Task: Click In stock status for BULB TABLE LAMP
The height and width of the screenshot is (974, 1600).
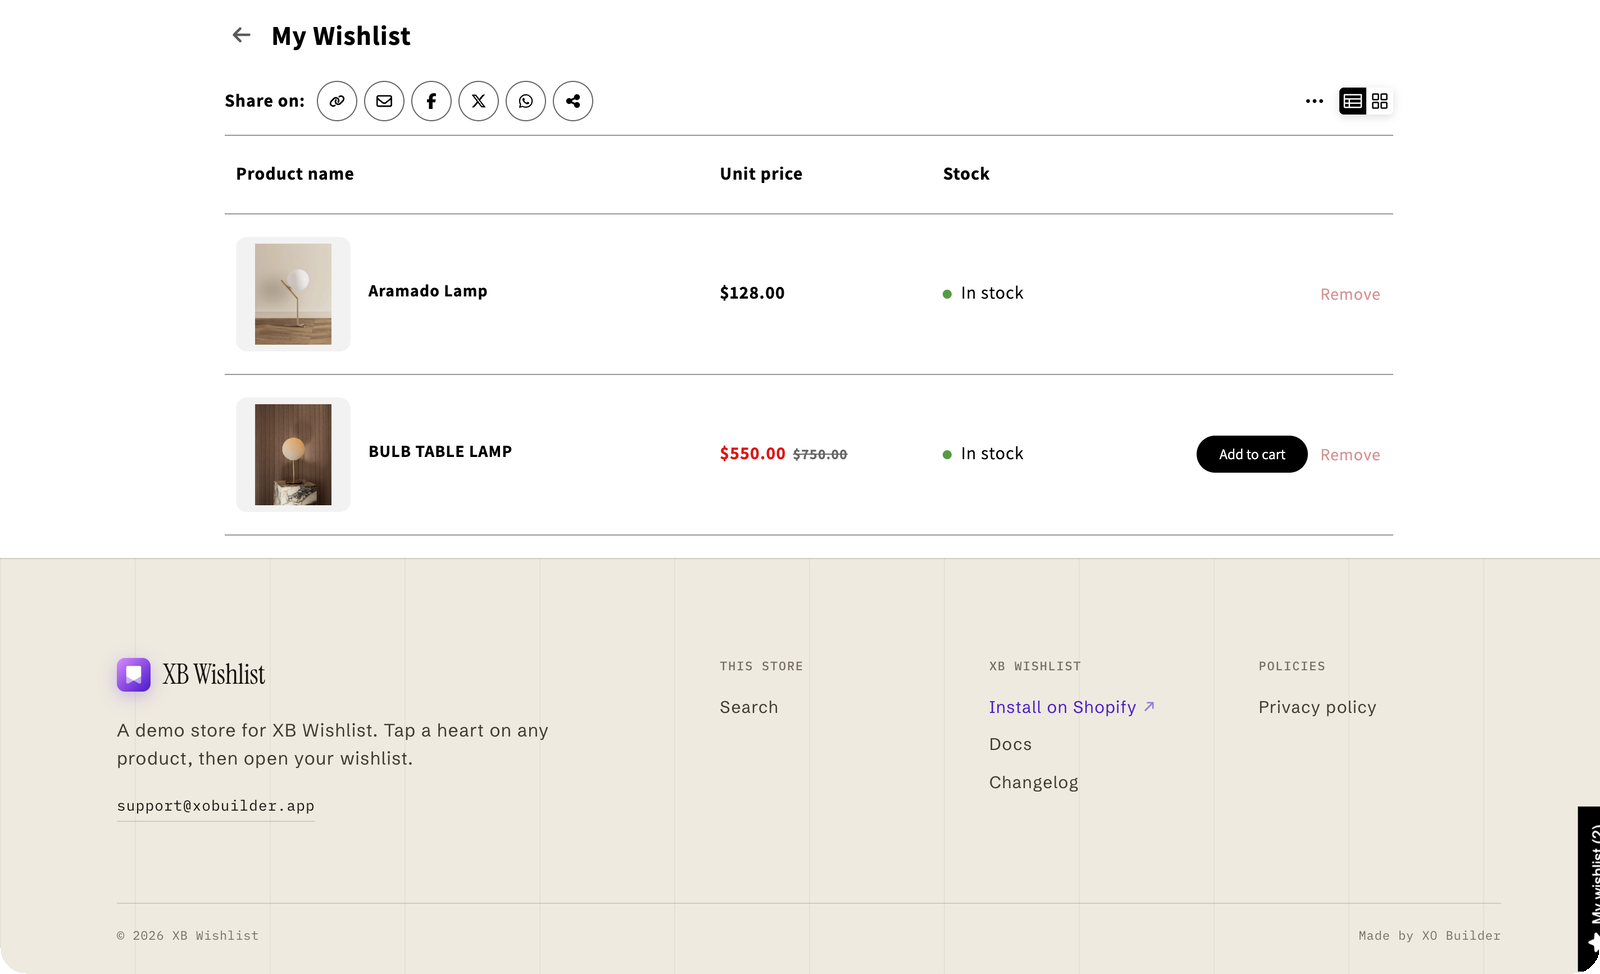Action: pos(983,454)
